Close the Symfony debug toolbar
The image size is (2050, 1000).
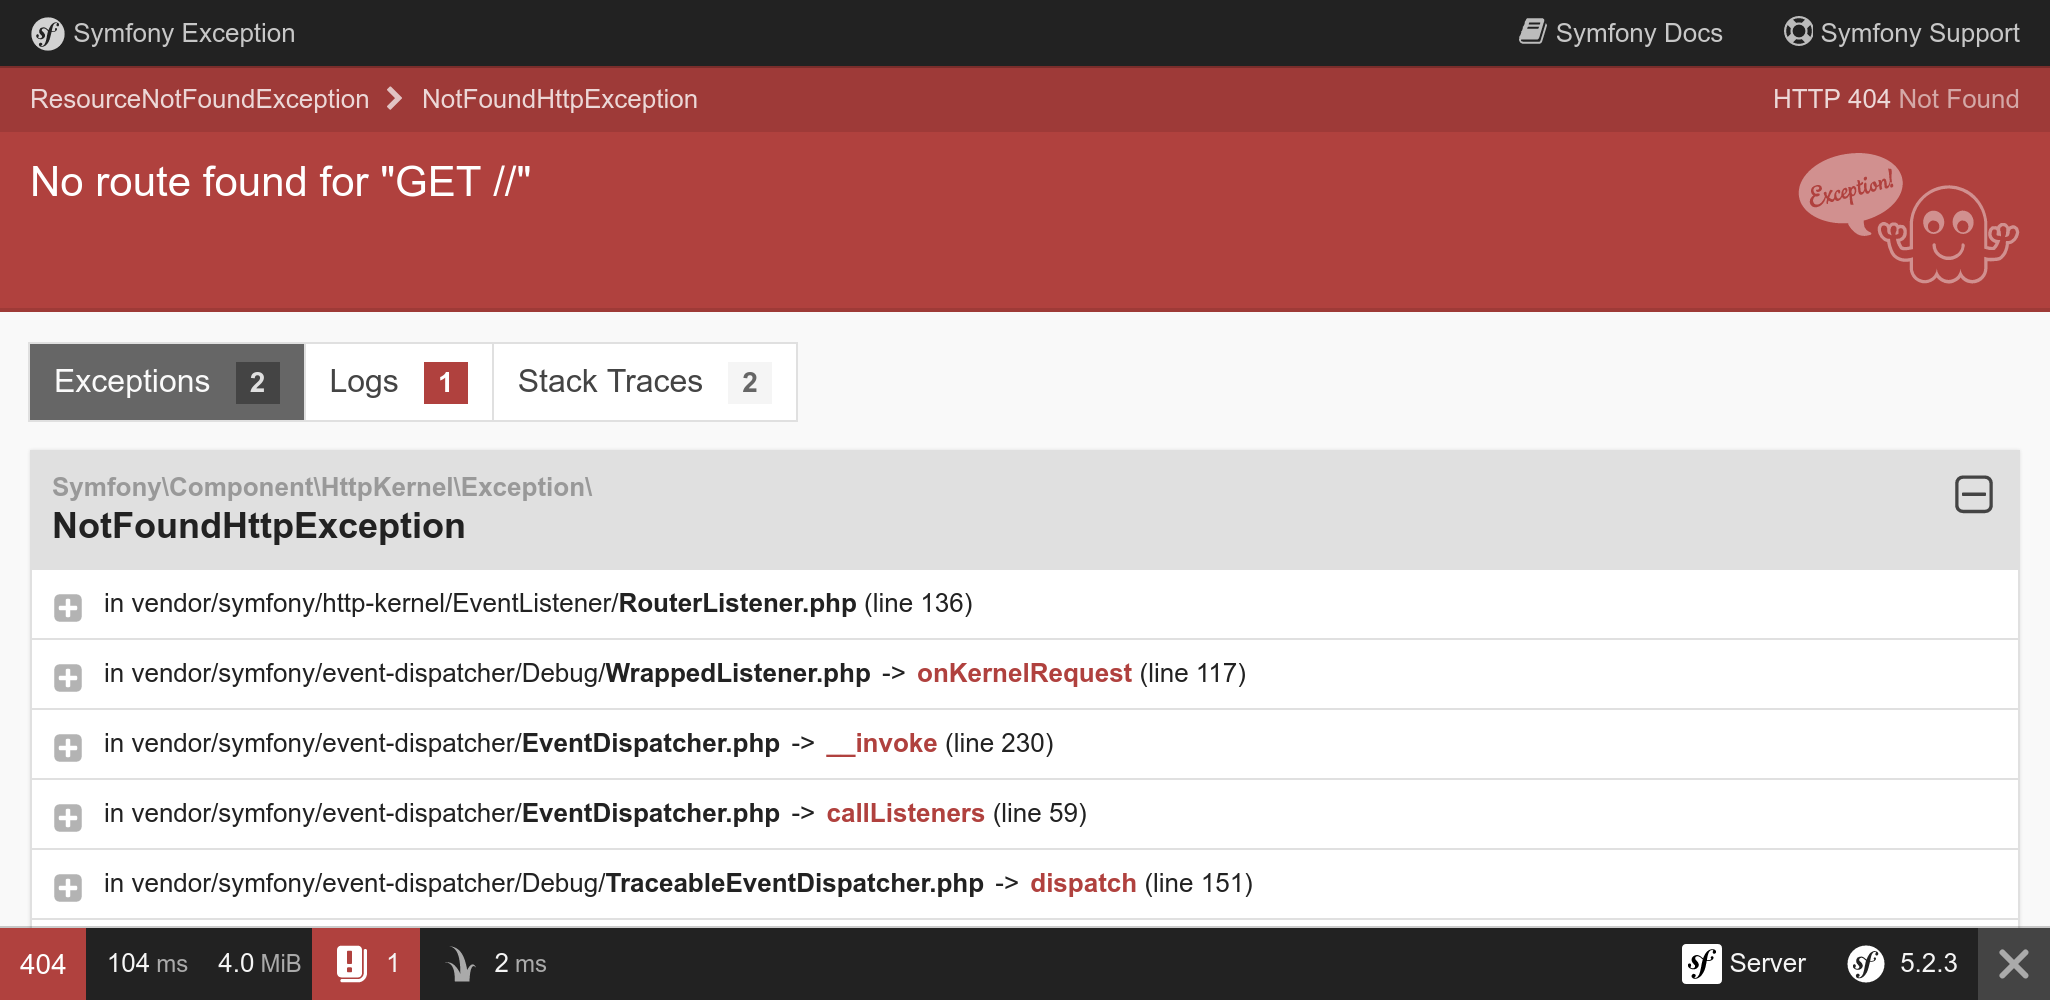2014,964
